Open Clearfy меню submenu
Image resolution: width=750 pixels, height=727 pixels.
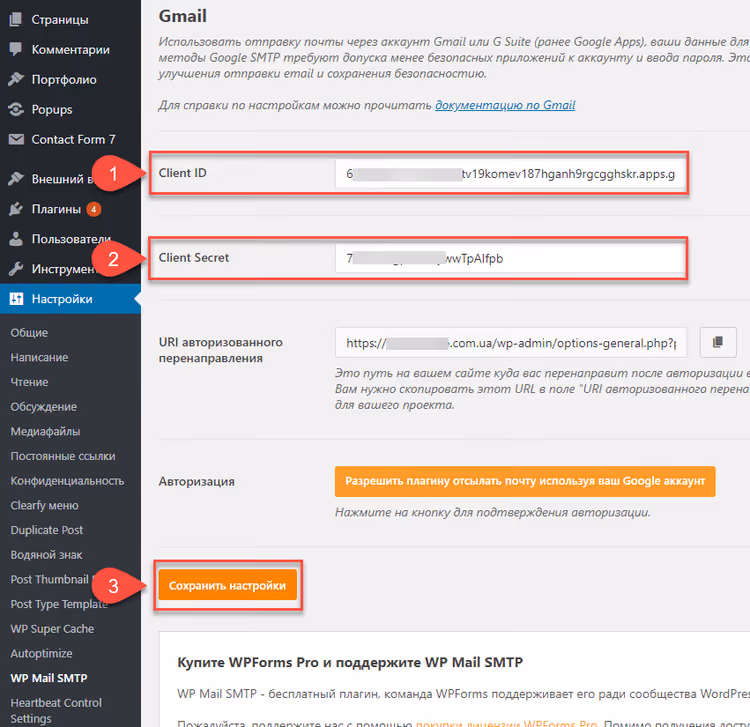click(44, 506)
